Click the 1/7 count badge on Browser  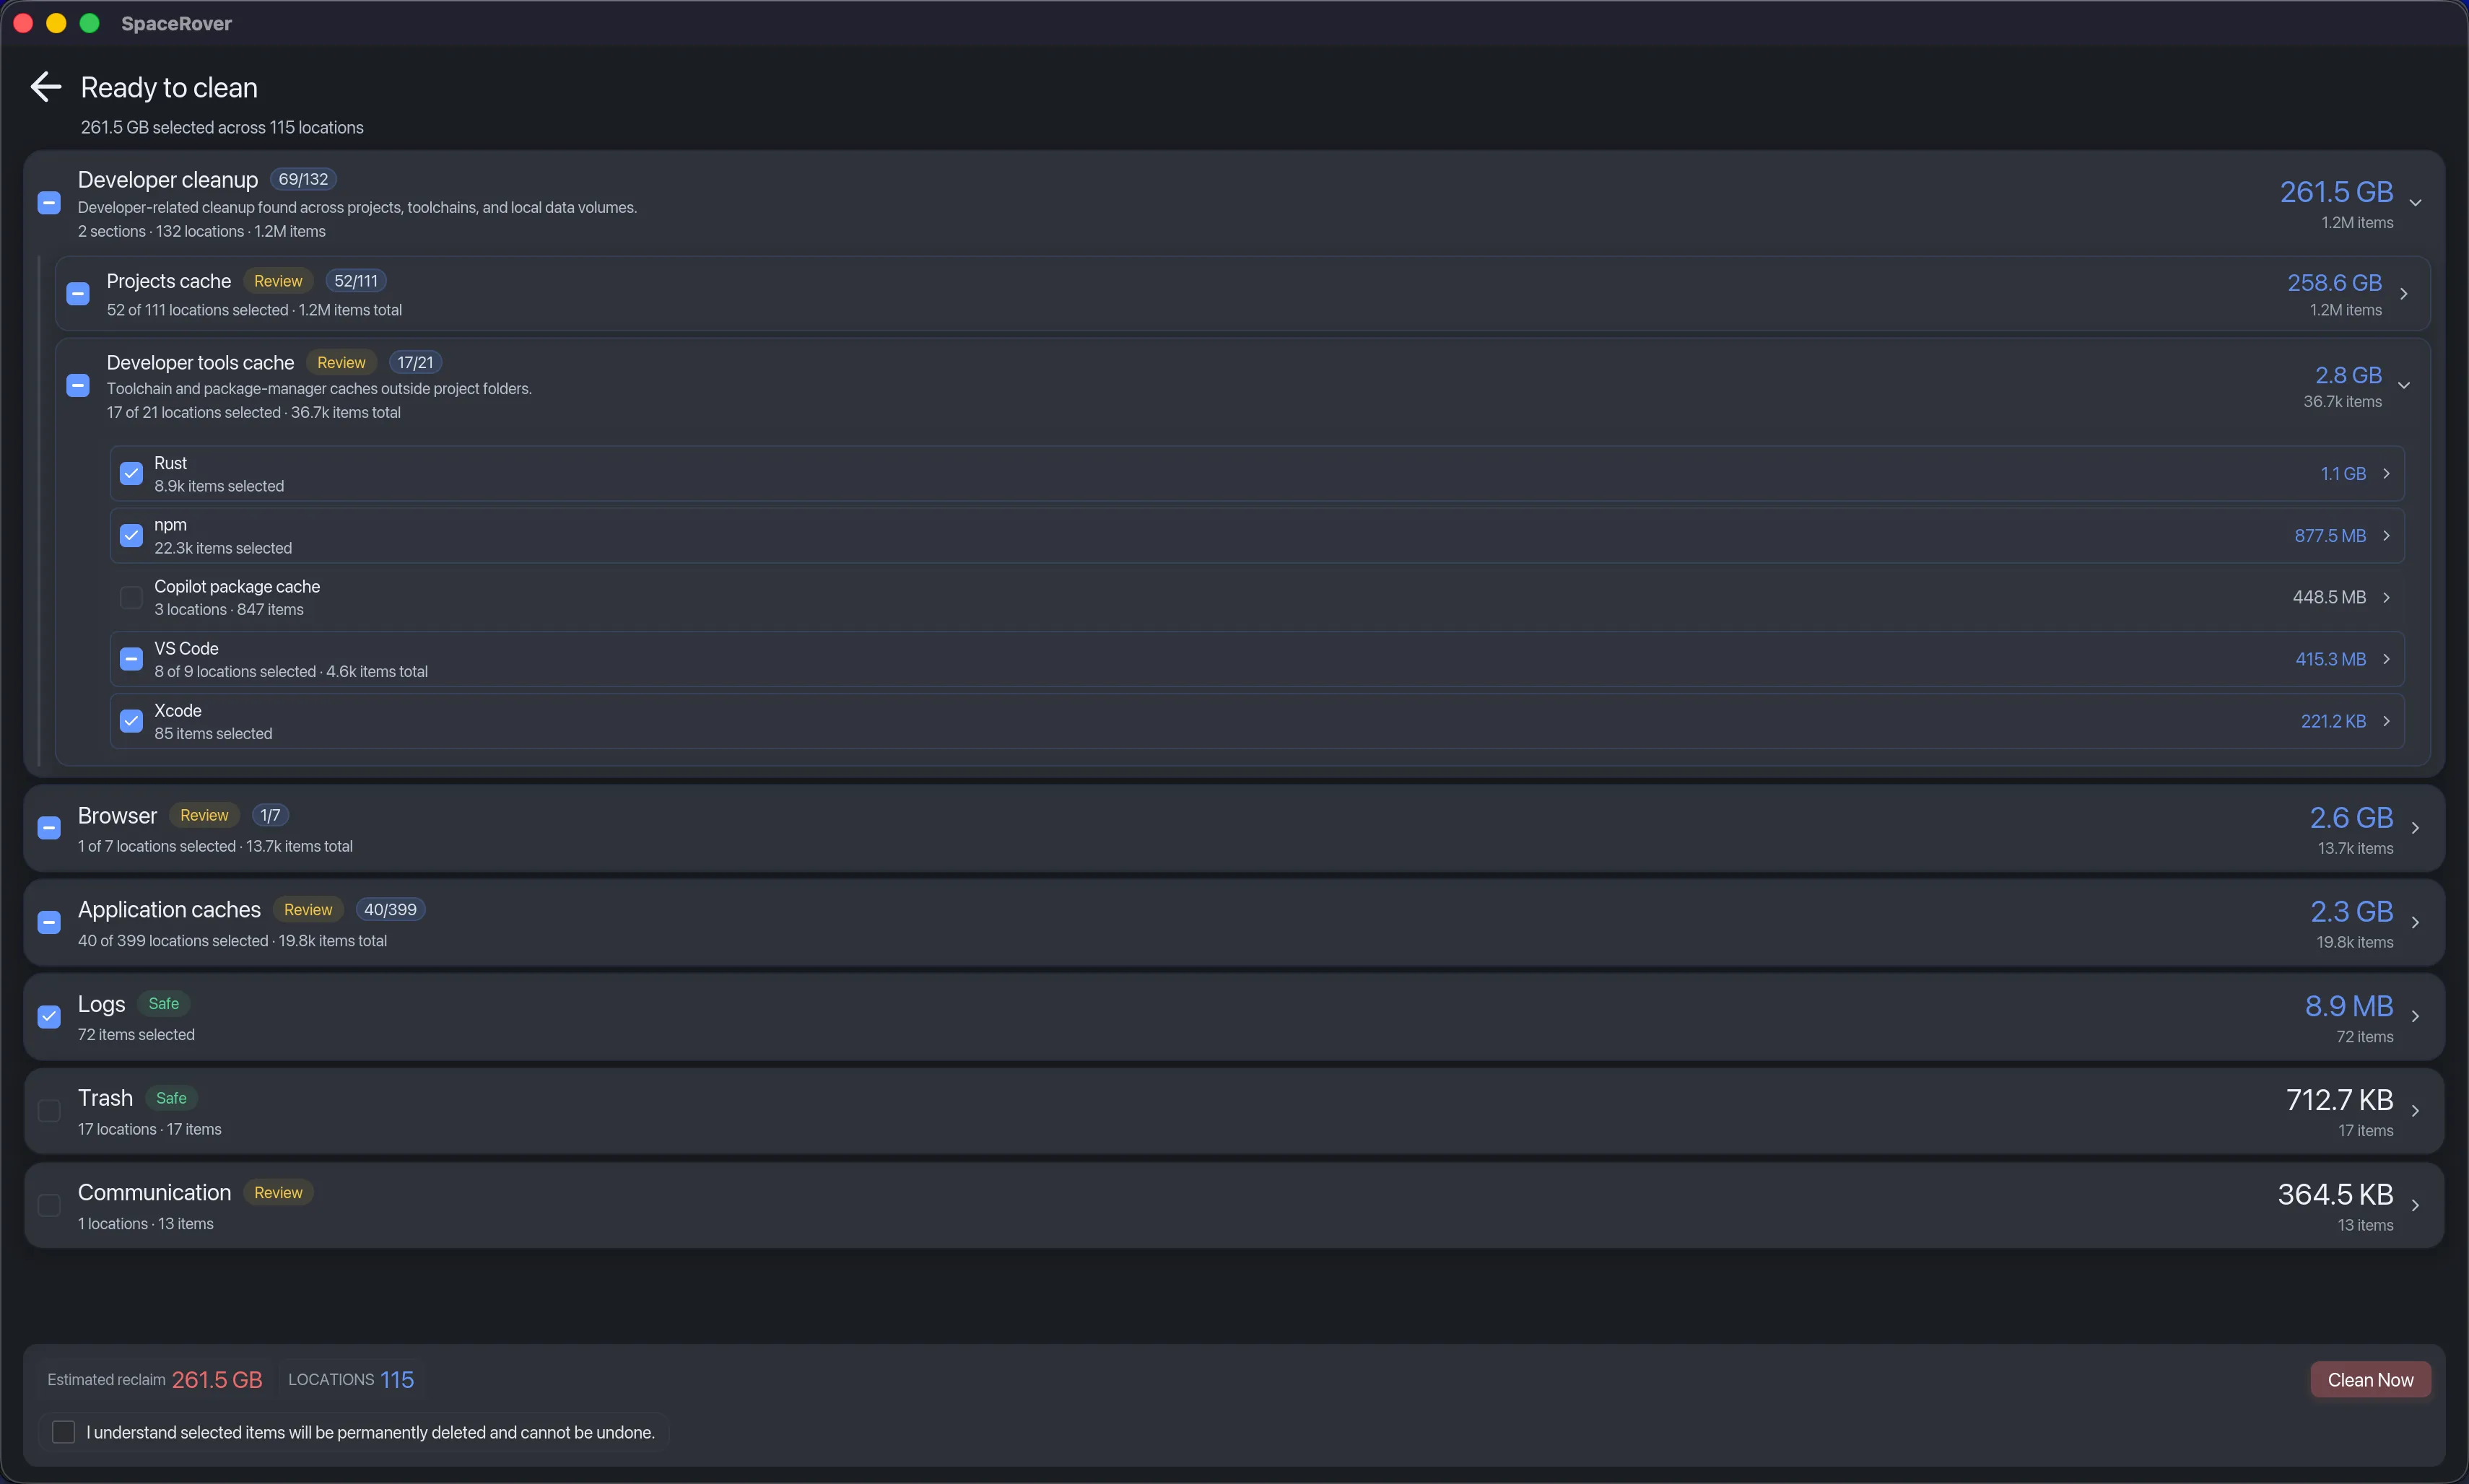point(270,815)
